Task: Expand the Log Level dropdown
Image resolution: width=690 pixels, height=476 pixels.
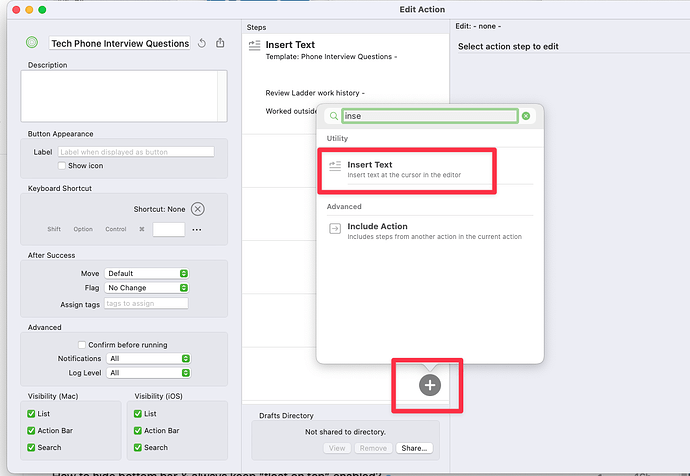Action: tap(149, 373)
